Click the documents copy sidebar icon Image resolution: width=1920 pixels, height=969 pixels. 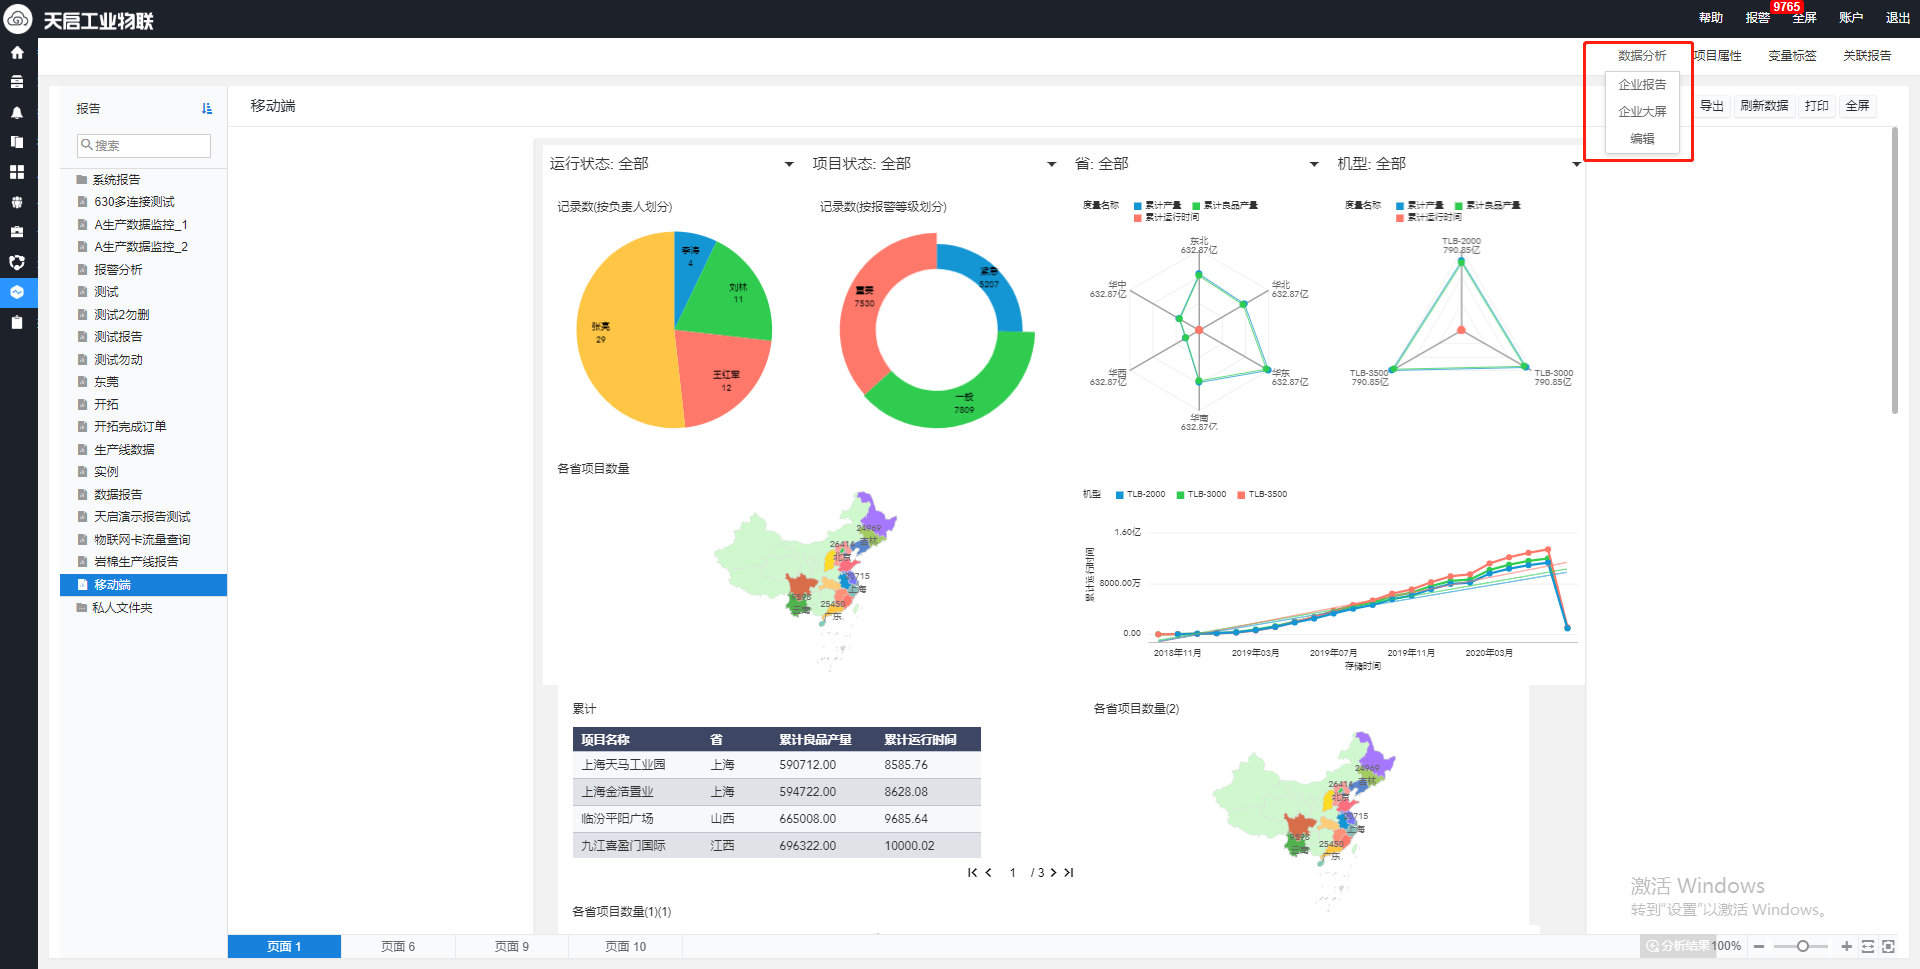click(x=17, y=142)
